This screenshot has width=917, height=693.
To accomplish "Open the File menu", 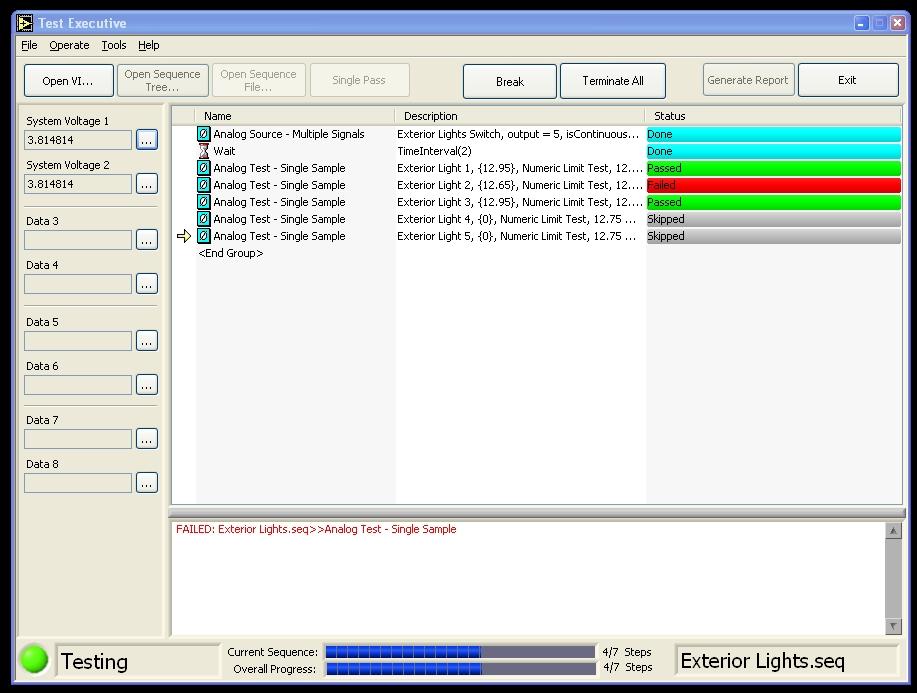I will click(29, 45).
